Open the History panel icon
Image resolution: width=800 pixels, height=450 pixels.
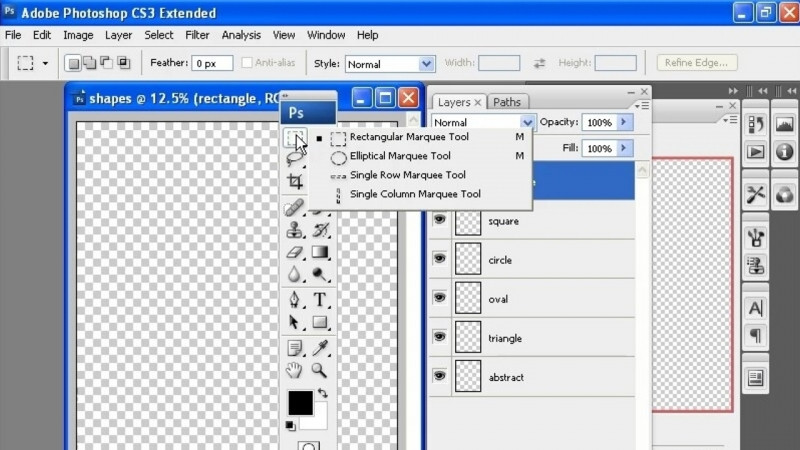coord(756,124)
